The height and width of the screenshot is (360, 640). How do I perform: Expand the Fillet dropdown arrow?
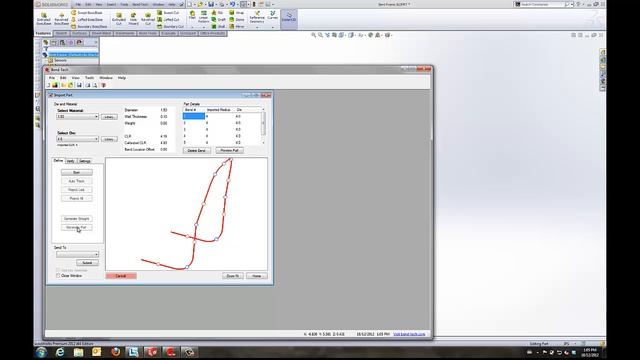click(192, 27)
